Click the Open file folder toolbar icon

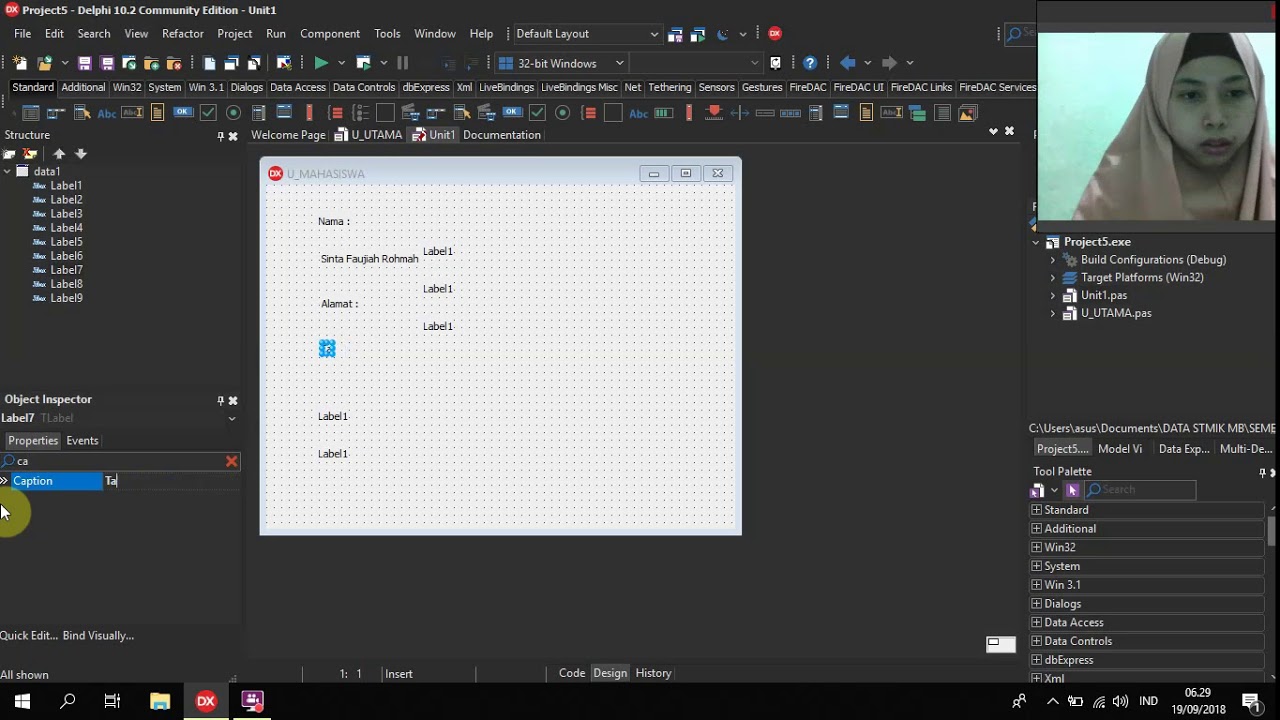pyautogui.click(x=45, y=63)
